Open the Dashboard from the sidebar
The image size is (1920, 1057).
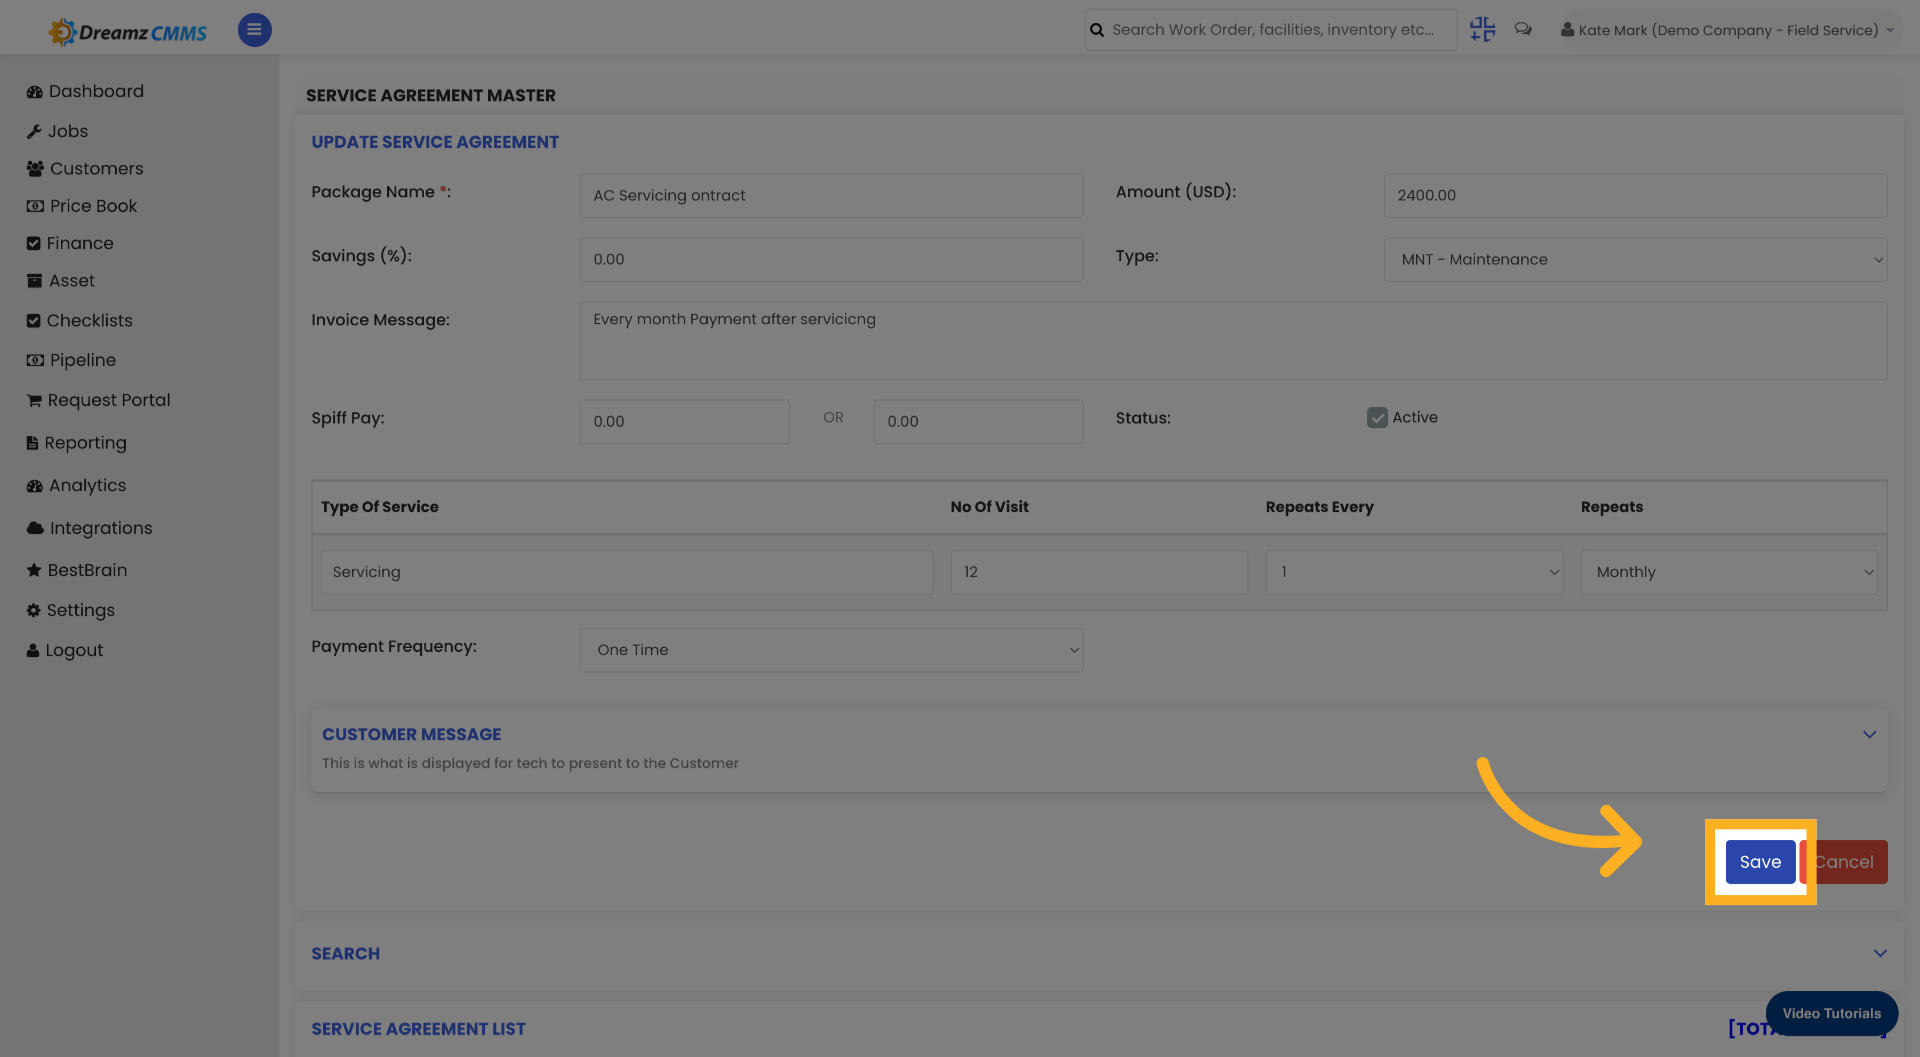click(95, 91)
